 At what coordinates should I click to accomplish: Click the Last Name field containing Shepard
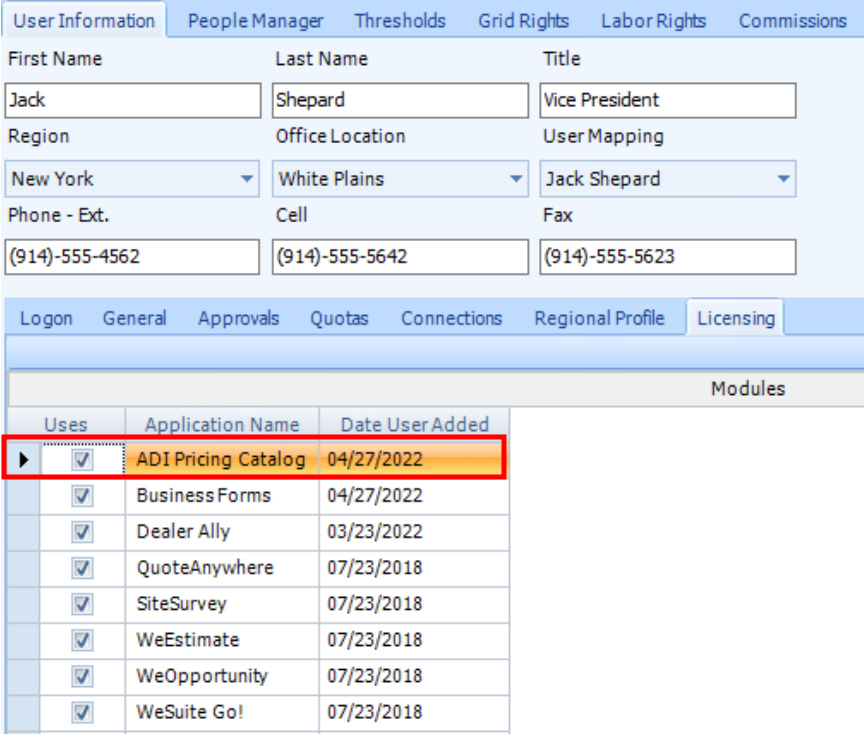[401, 100]
